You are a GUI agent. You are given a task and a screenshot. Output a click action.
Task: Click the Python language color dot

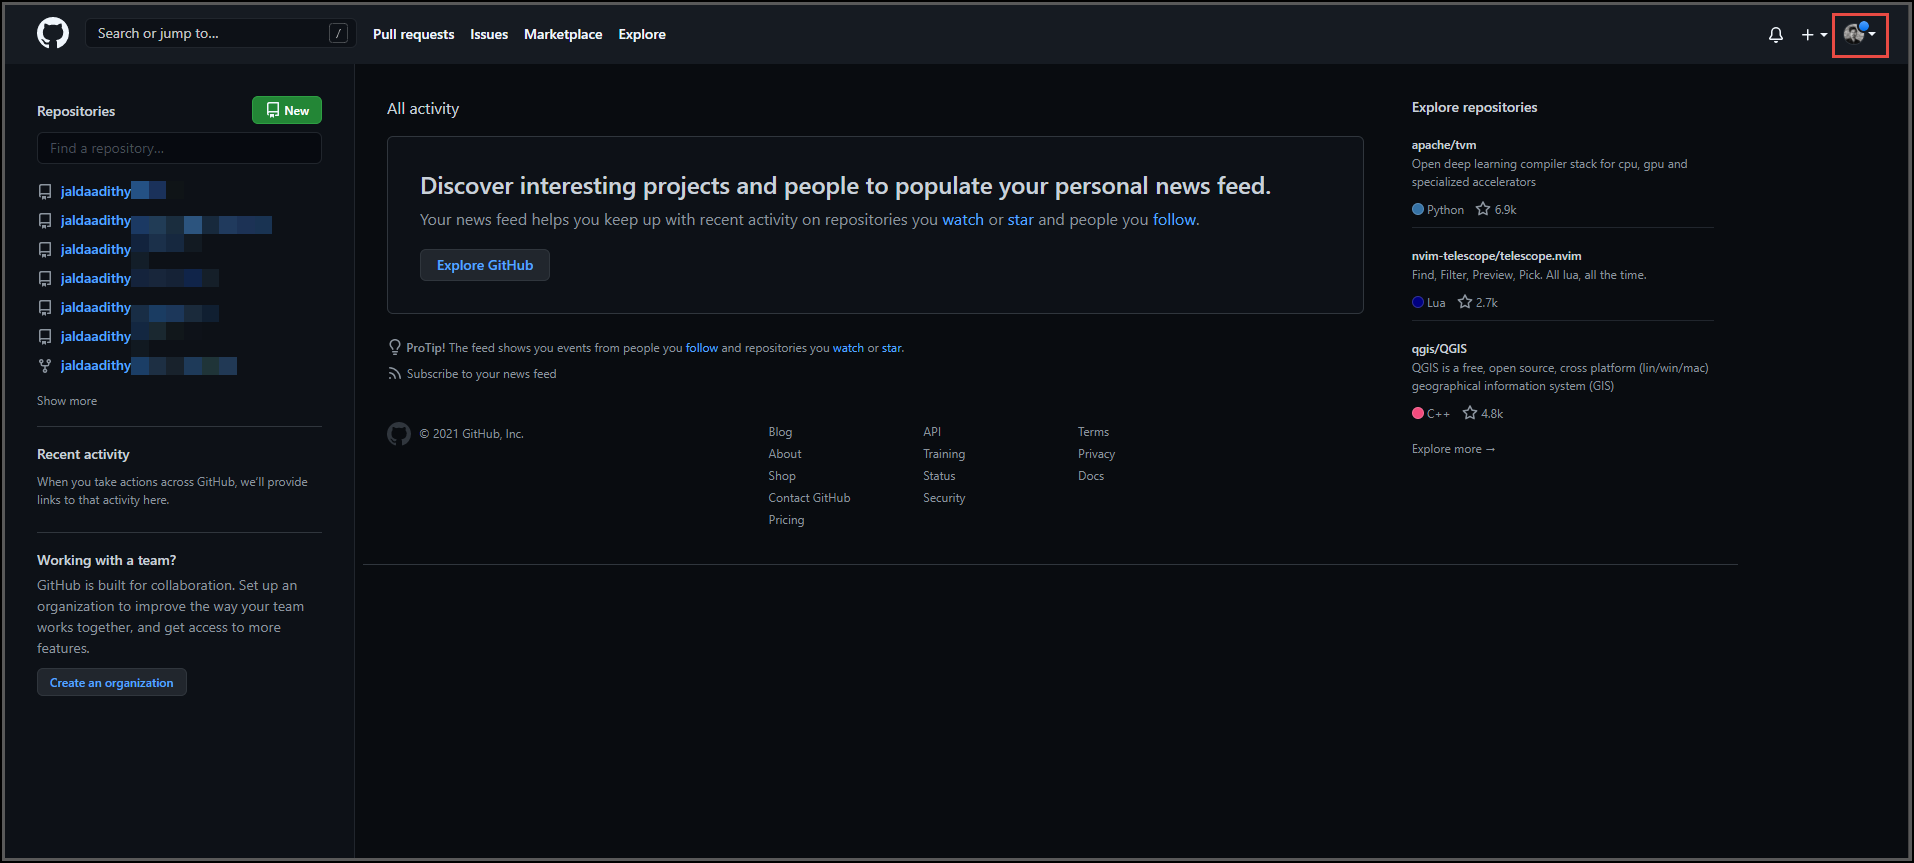(1418, 209)
